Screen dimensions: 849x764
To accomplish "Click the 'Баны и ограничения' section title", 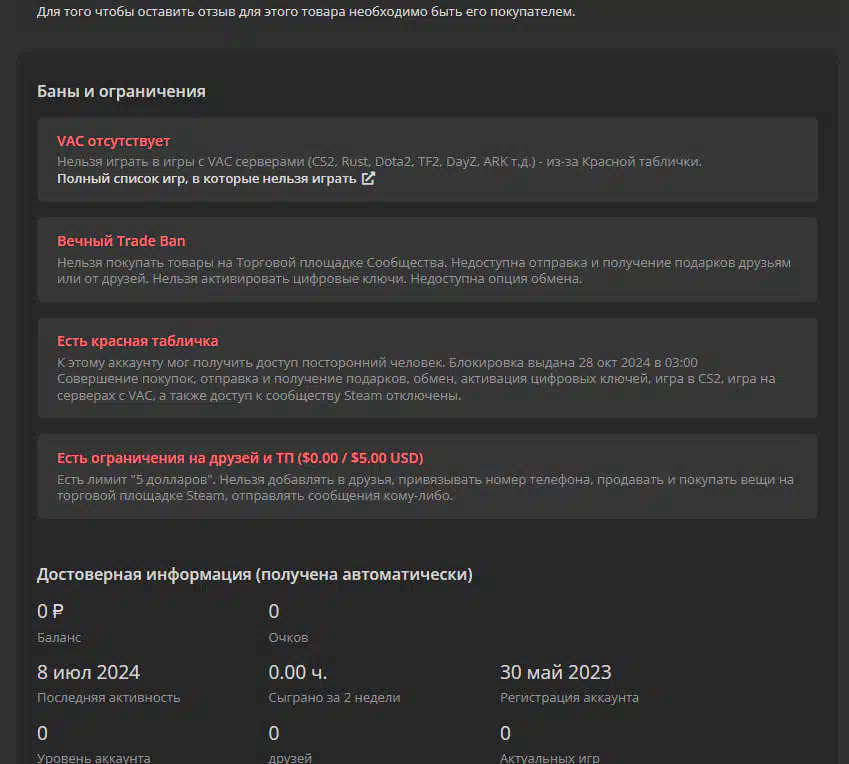I will point(121,92).
